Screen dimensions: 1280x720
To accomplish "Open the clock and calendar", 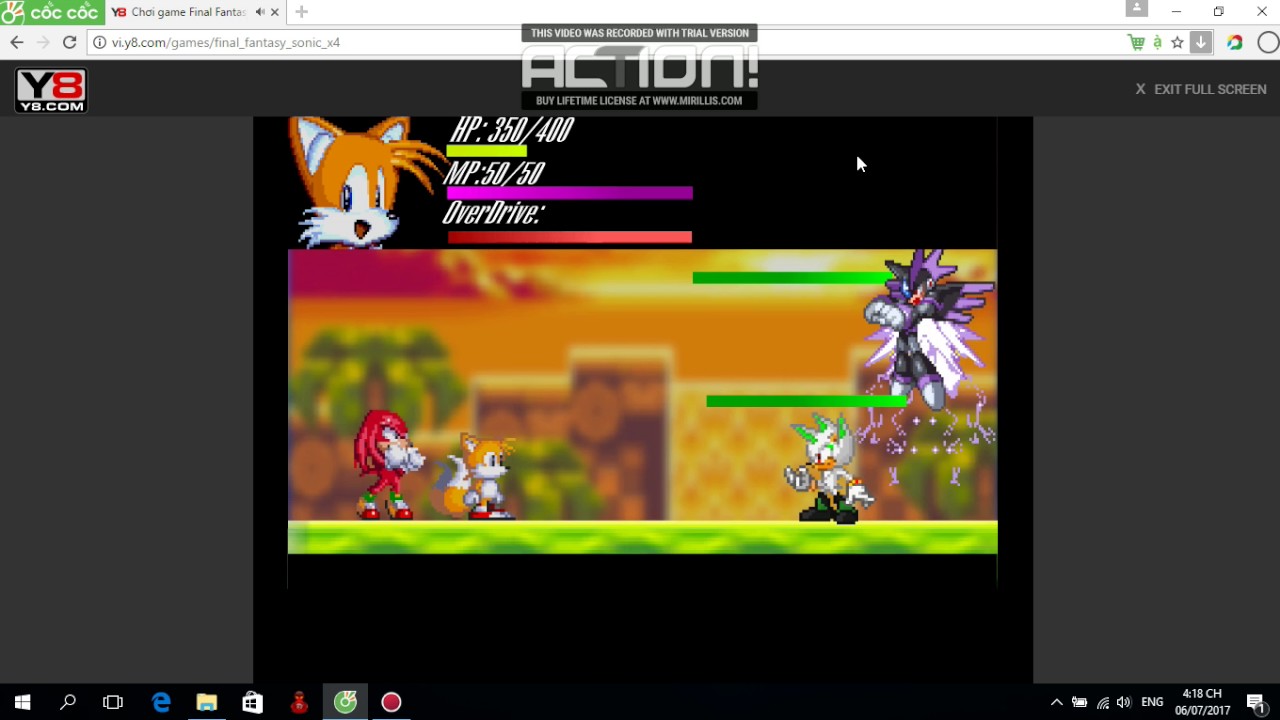I will coord(1202,702).
